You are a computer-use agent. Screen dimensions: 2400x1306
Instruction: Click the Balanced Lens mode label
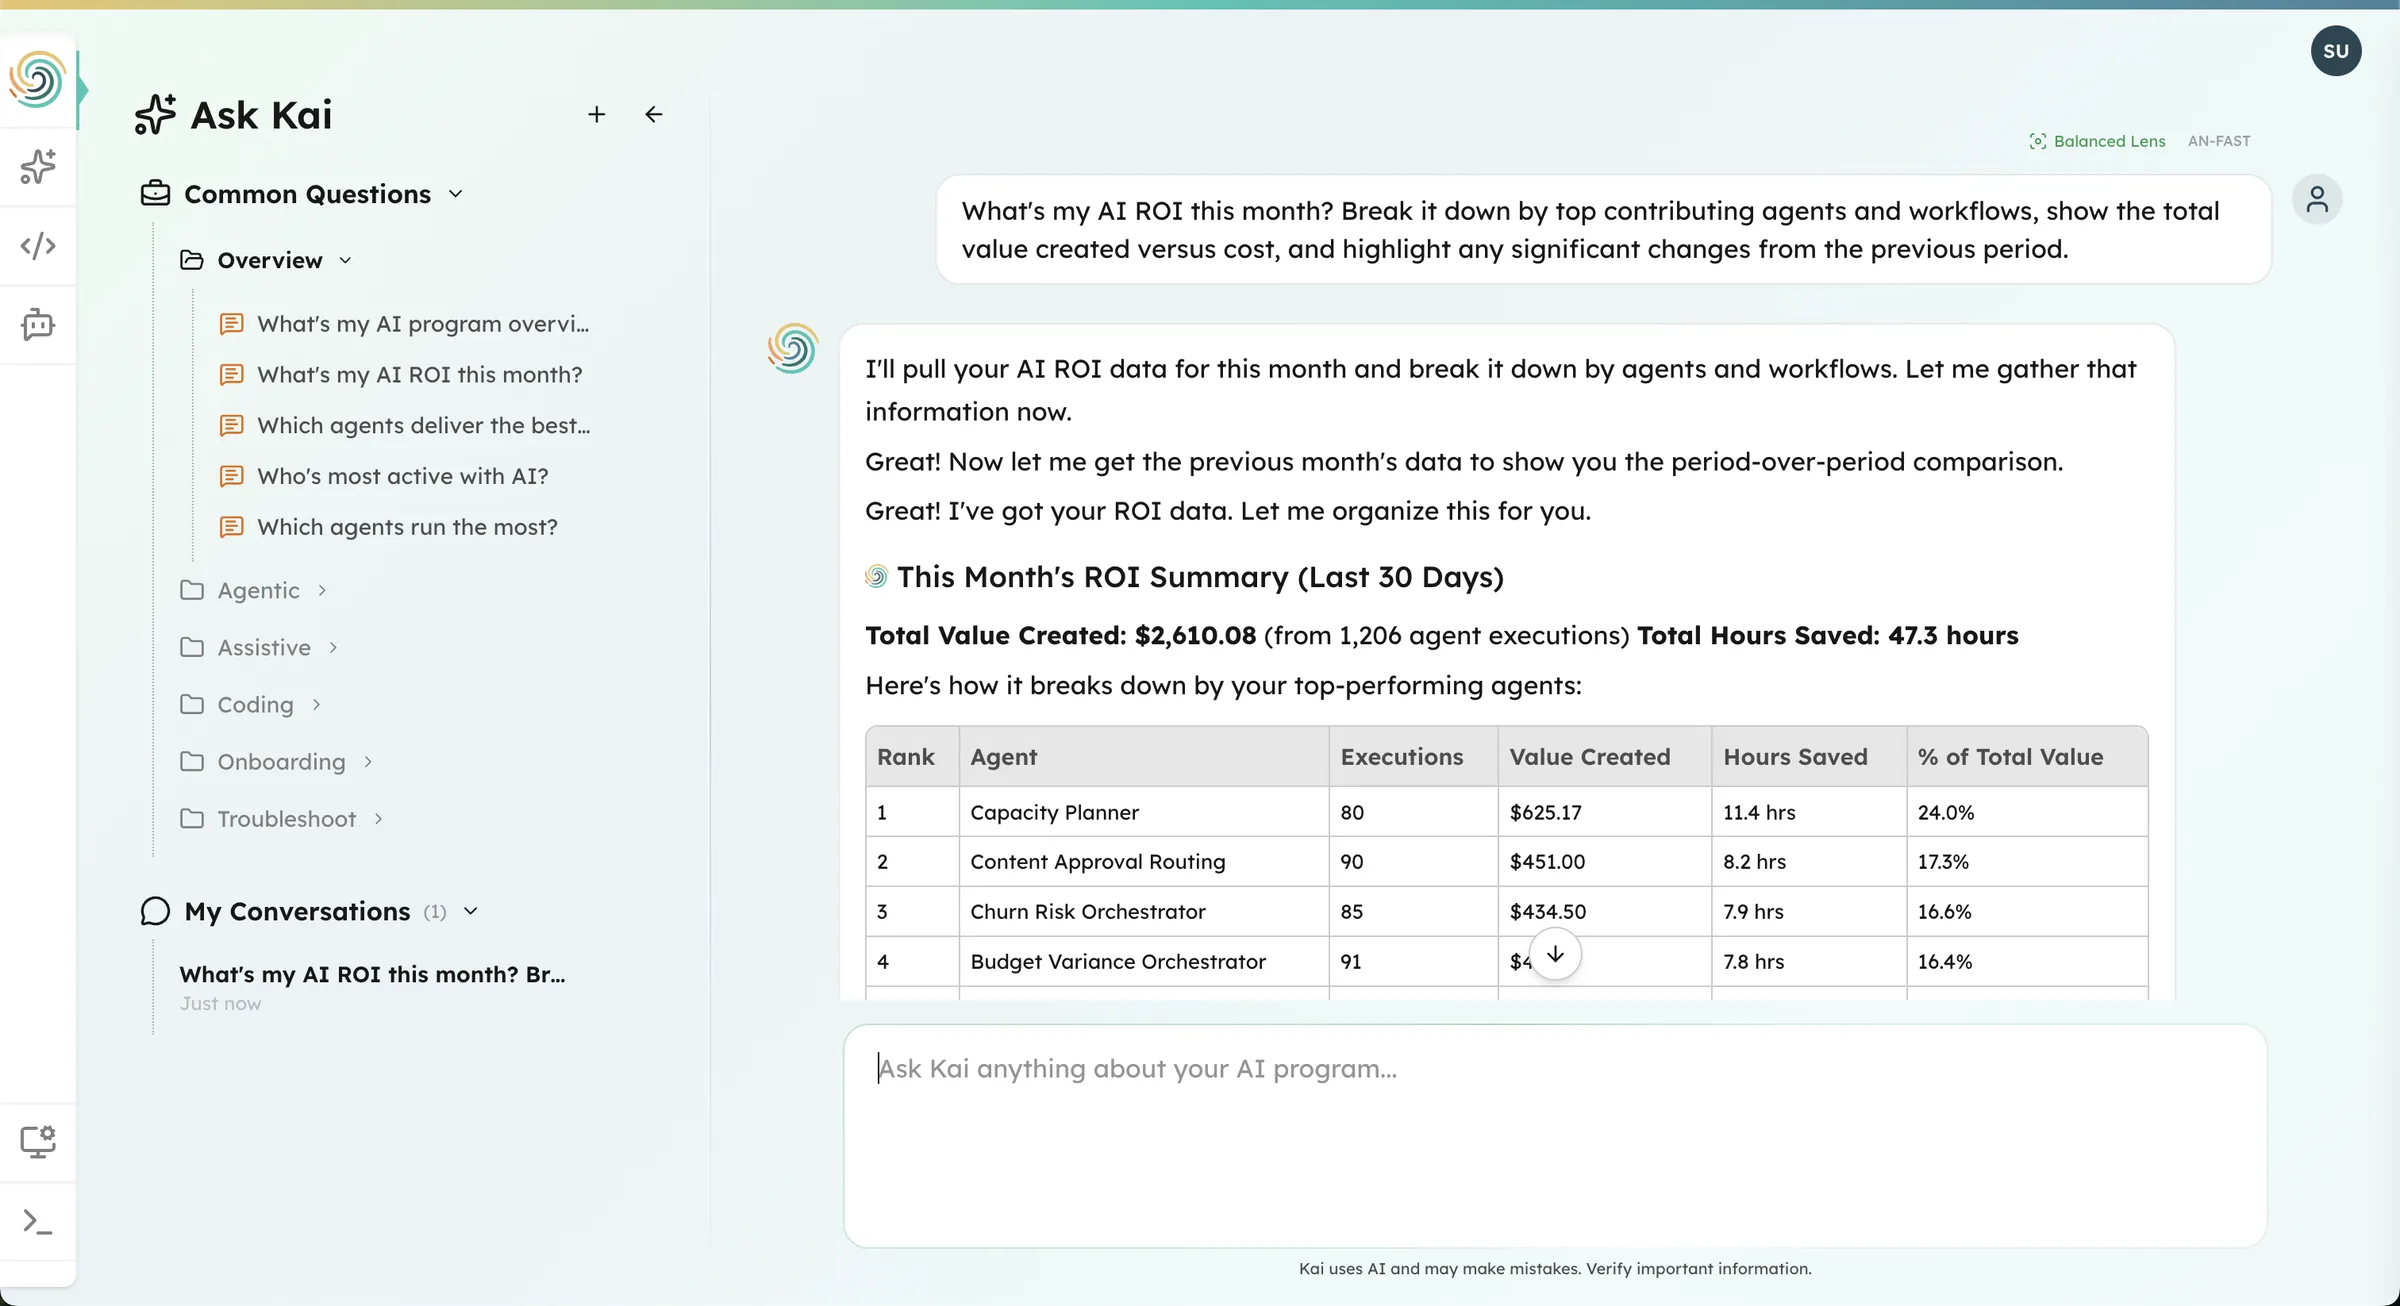[2108, 141]
